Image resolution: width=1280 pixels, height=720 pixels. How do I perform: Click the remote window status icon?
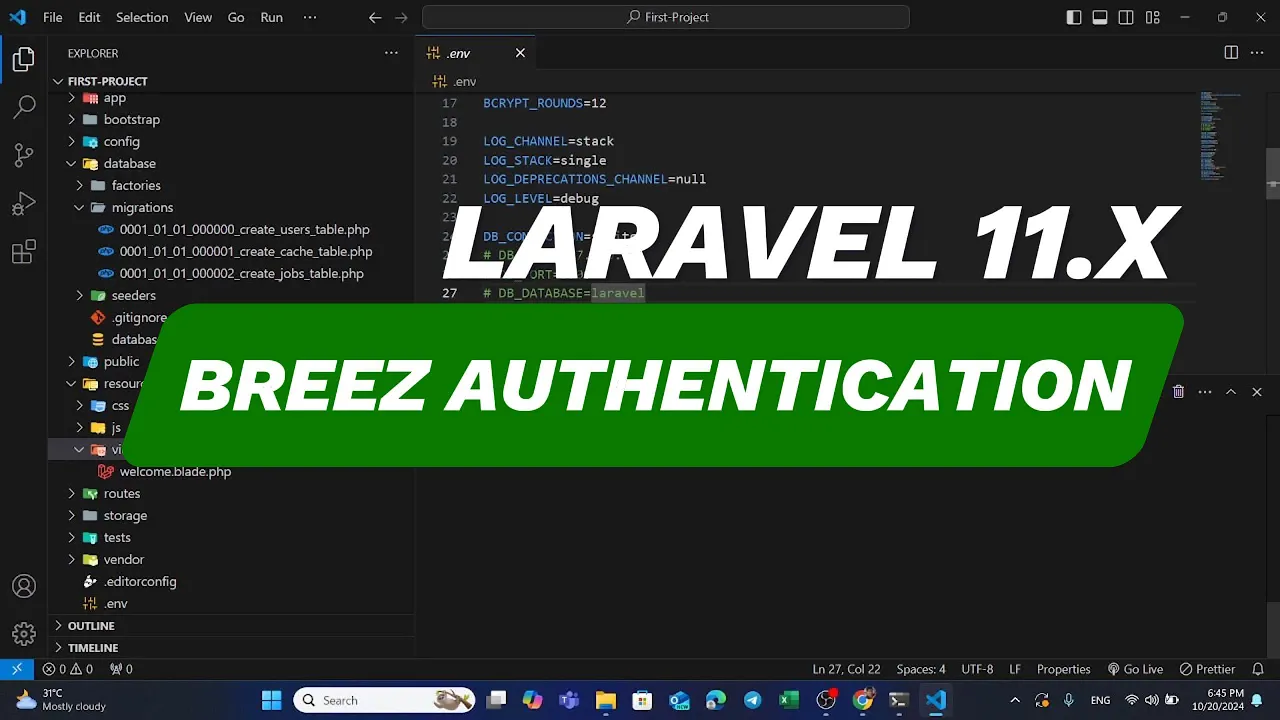click(17, 669)
